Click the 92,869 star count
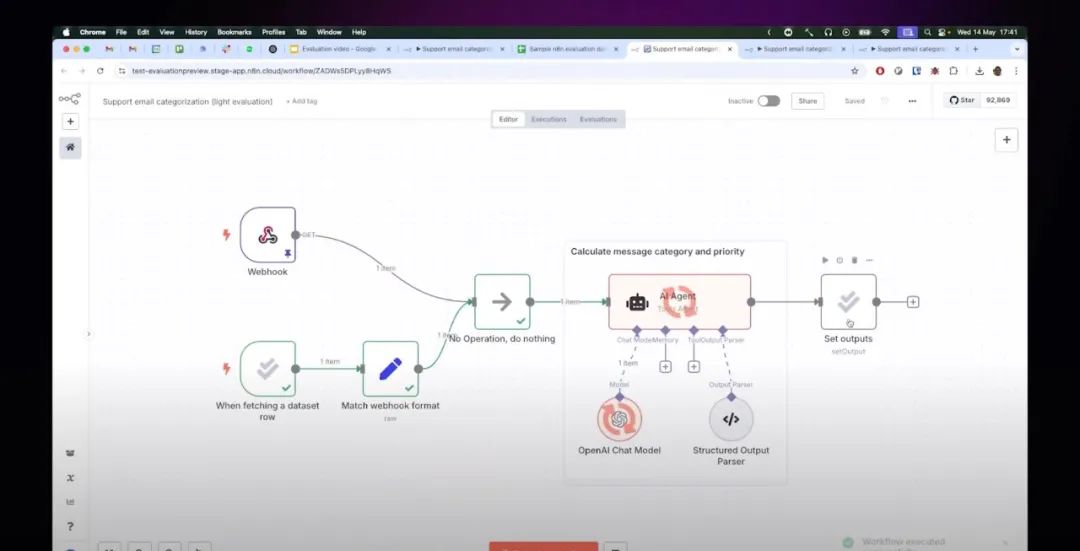The image size is (1080, 551). click(x=998, y=101)
